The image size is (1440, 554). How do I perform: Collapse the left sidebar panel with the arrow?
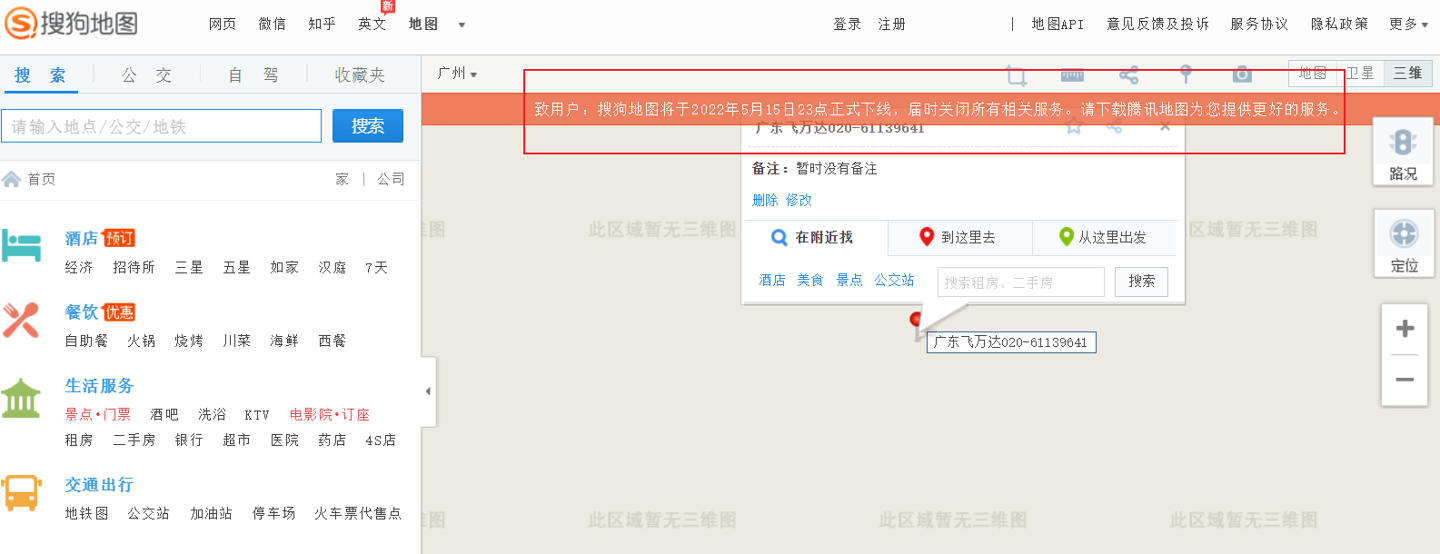[x=428, y=391]
